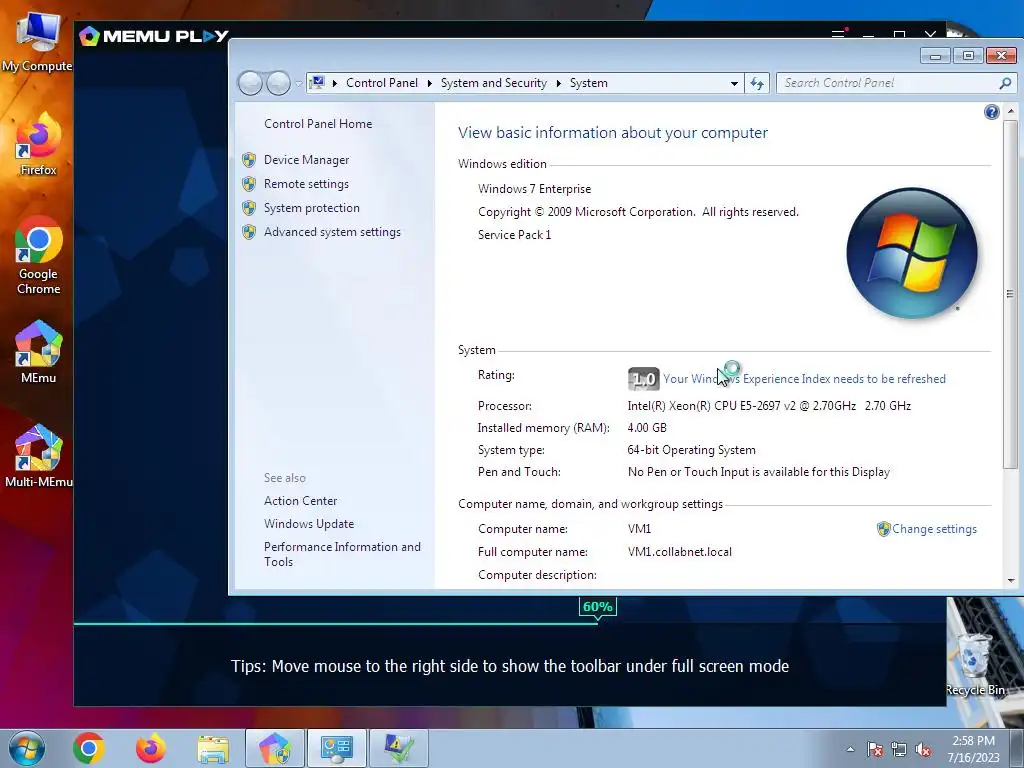Launch Chrome from the taskbar
The image size is (1024, 768).
[x=89, y=748]
